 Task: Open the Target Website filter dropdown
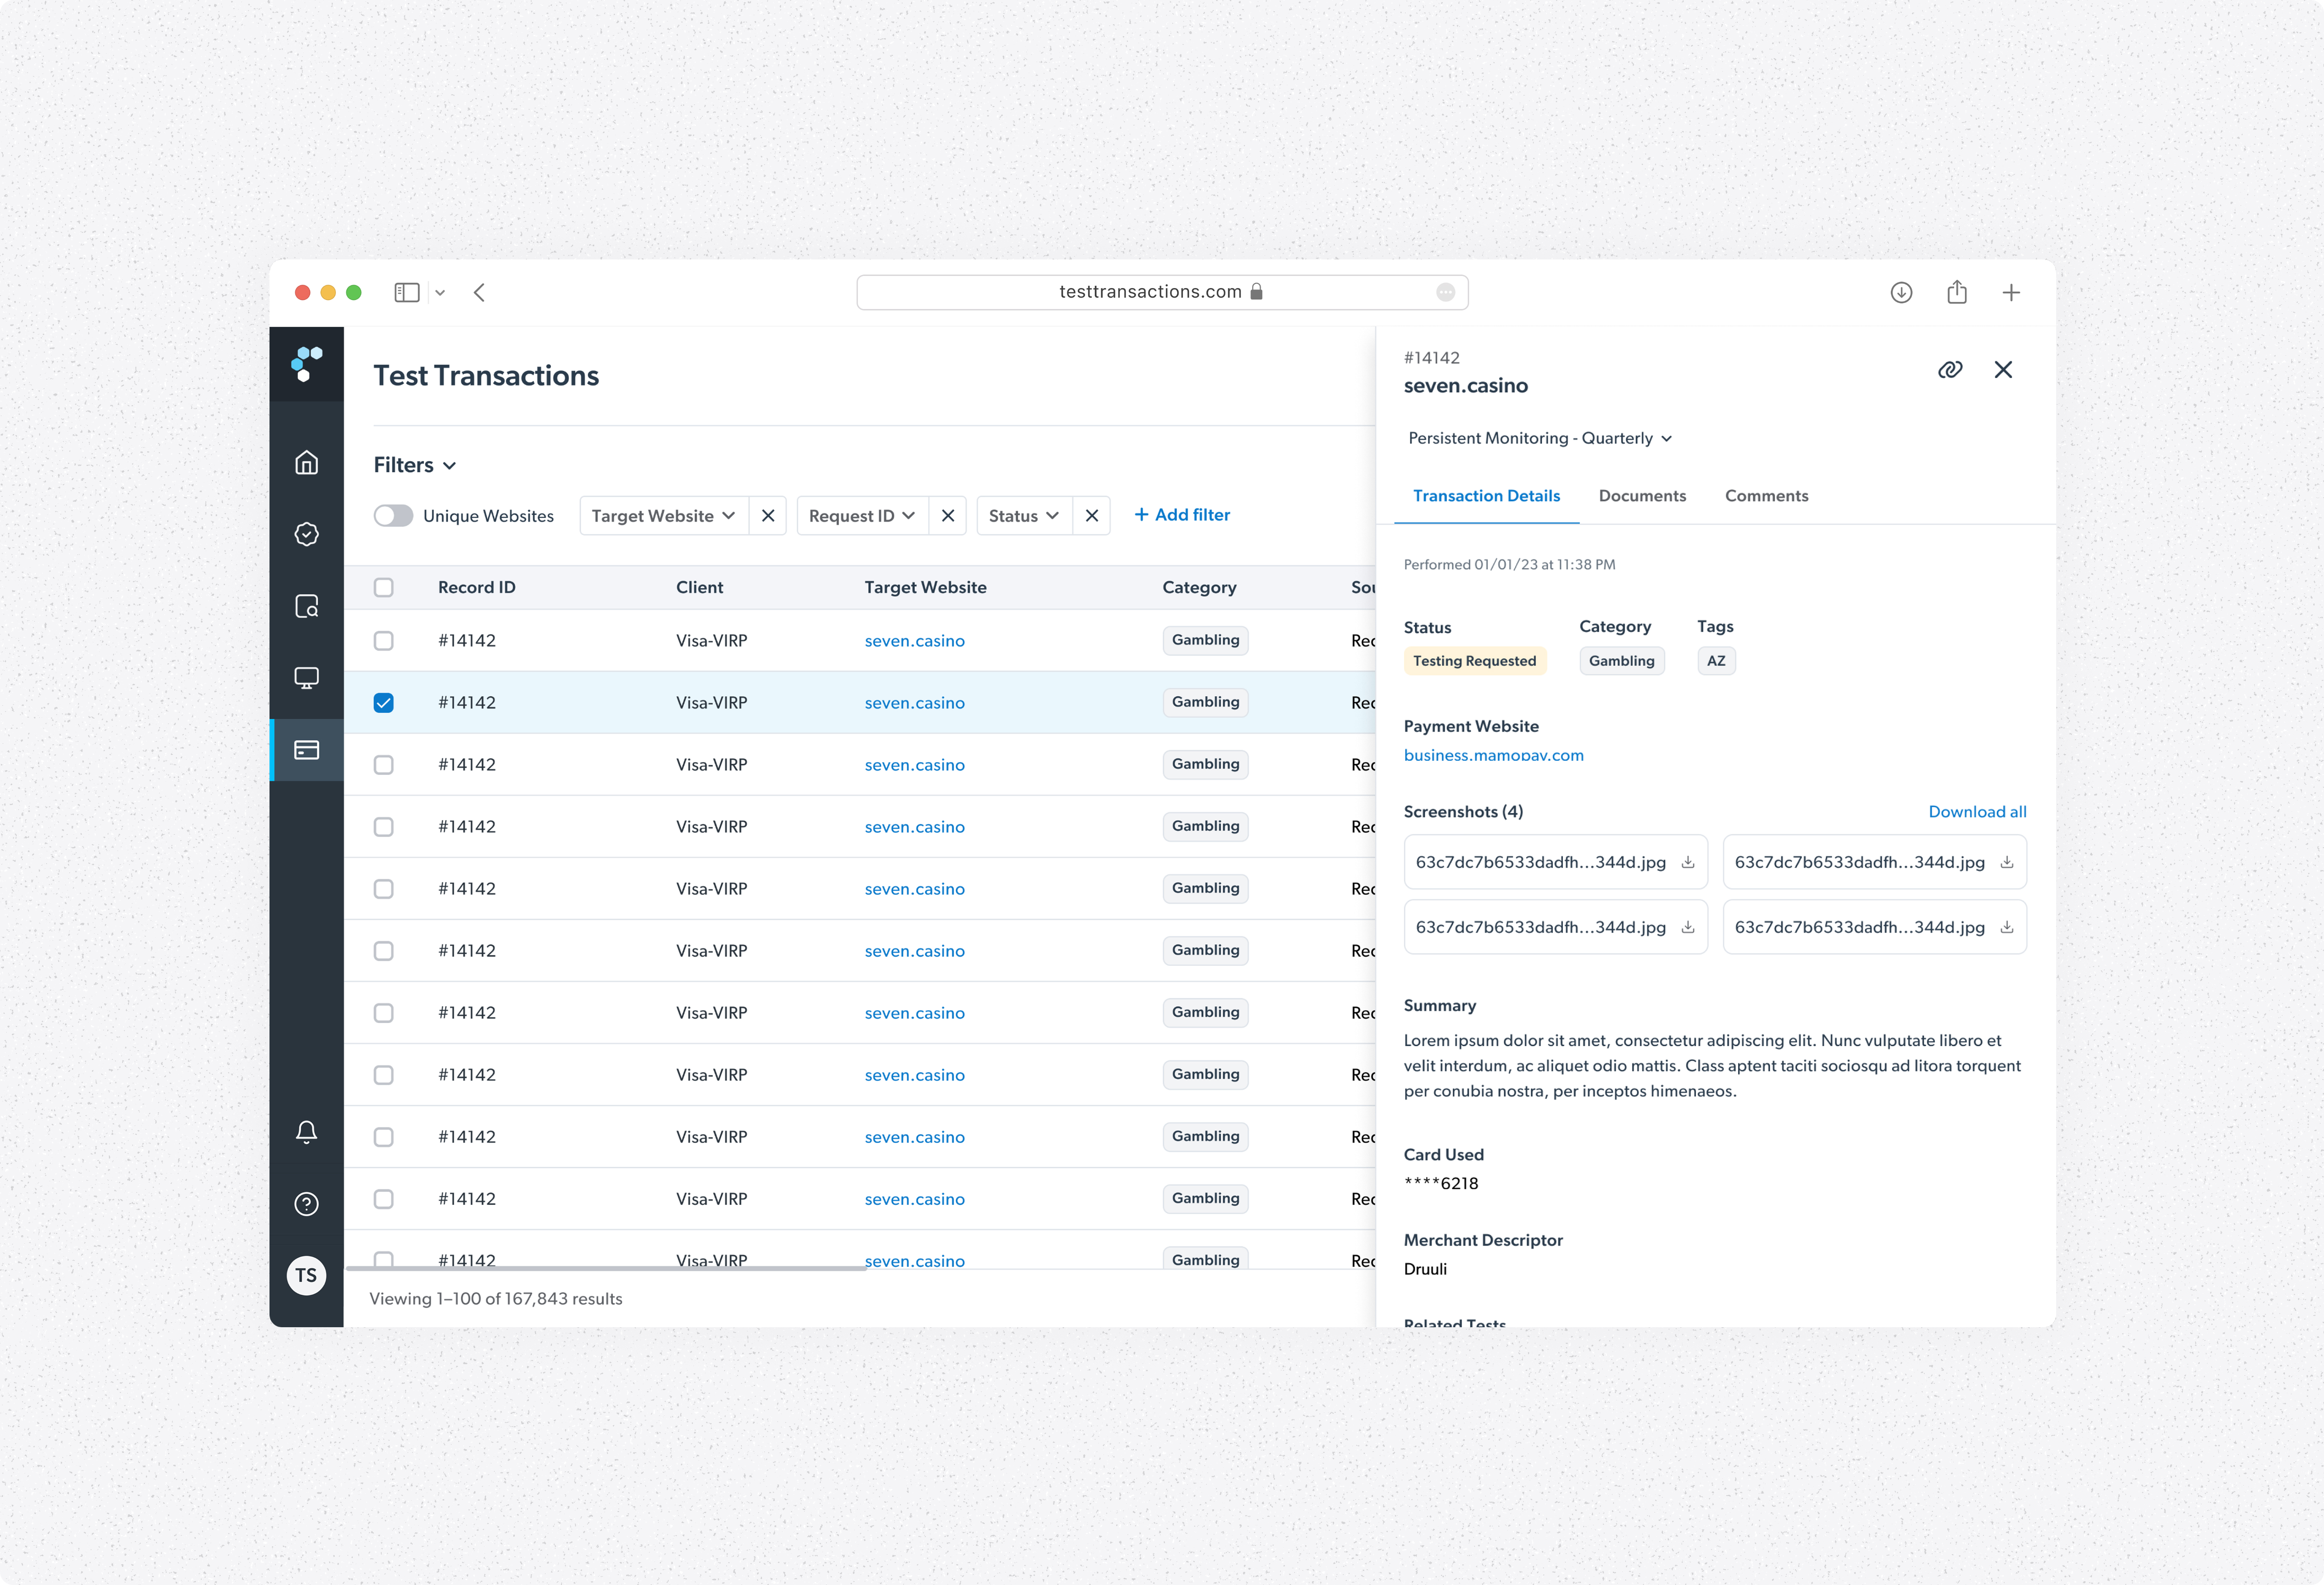[x=664, y=516]
